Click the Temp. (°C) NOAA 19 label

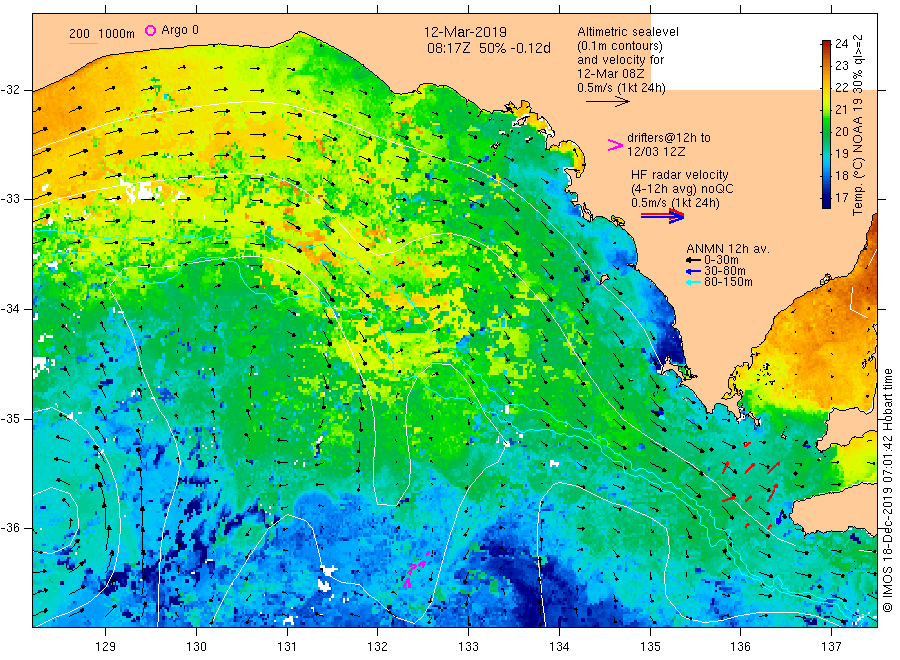click(x=858, y=125)
